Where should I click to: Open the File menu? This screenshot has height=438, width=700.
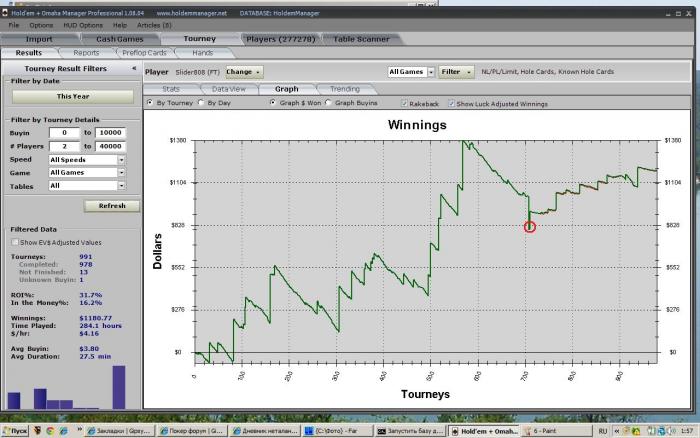14,25
